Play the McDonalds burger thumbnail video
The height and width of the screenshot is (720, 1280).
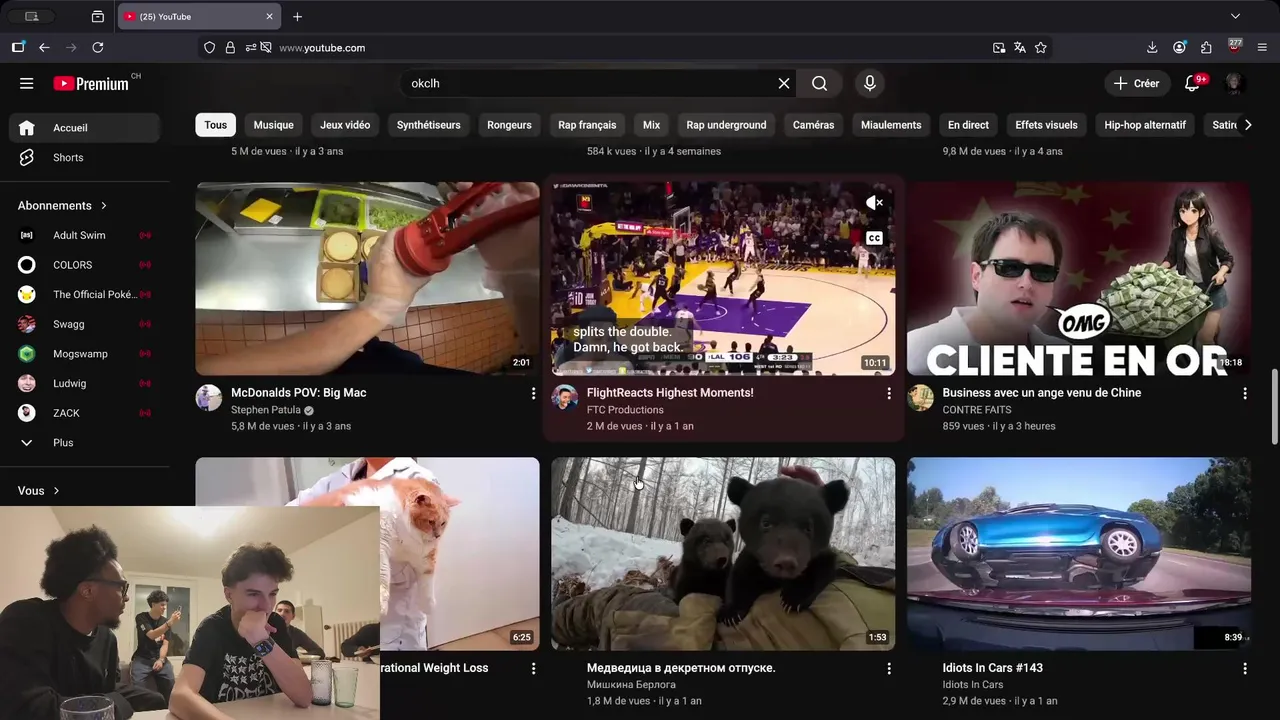point(367,279)
